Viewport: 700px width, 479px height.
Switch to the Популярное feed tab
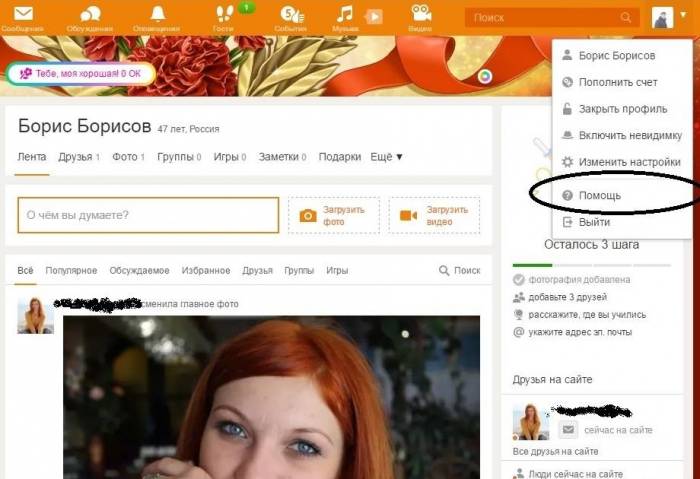pyautogui.click(x=71, y=271)
